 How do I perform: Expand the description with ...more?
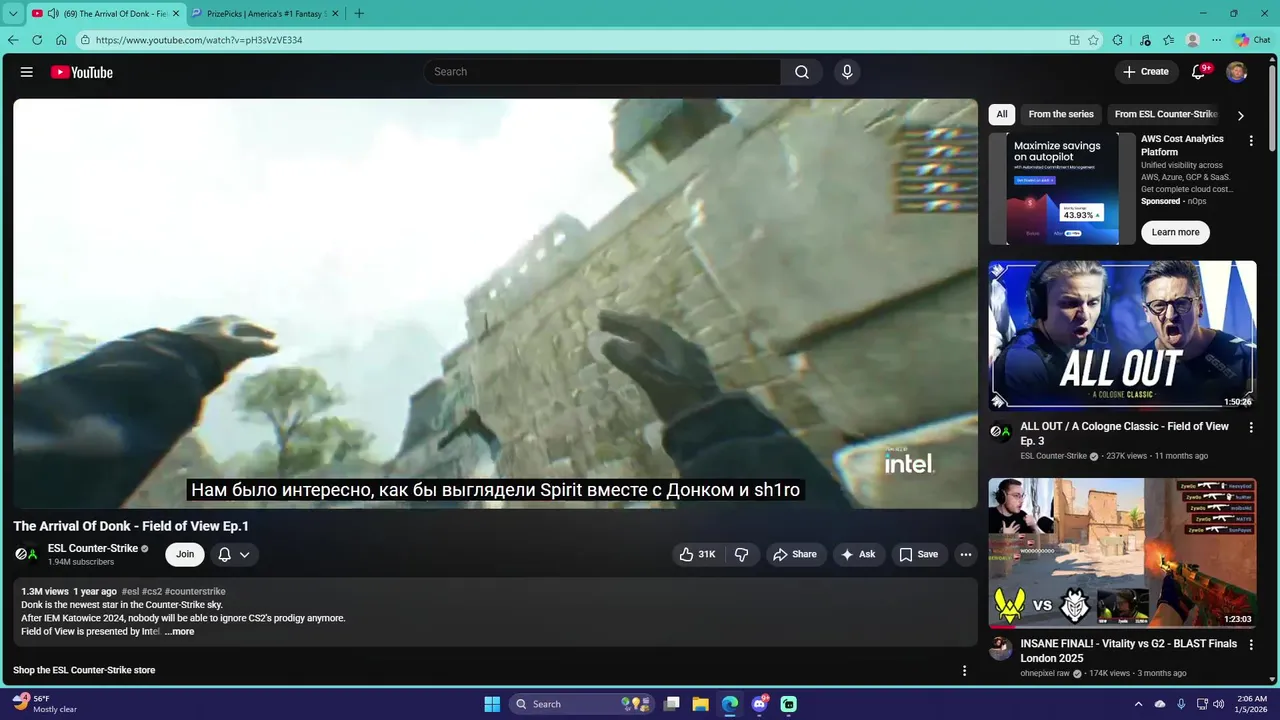[x=180, y=632]
